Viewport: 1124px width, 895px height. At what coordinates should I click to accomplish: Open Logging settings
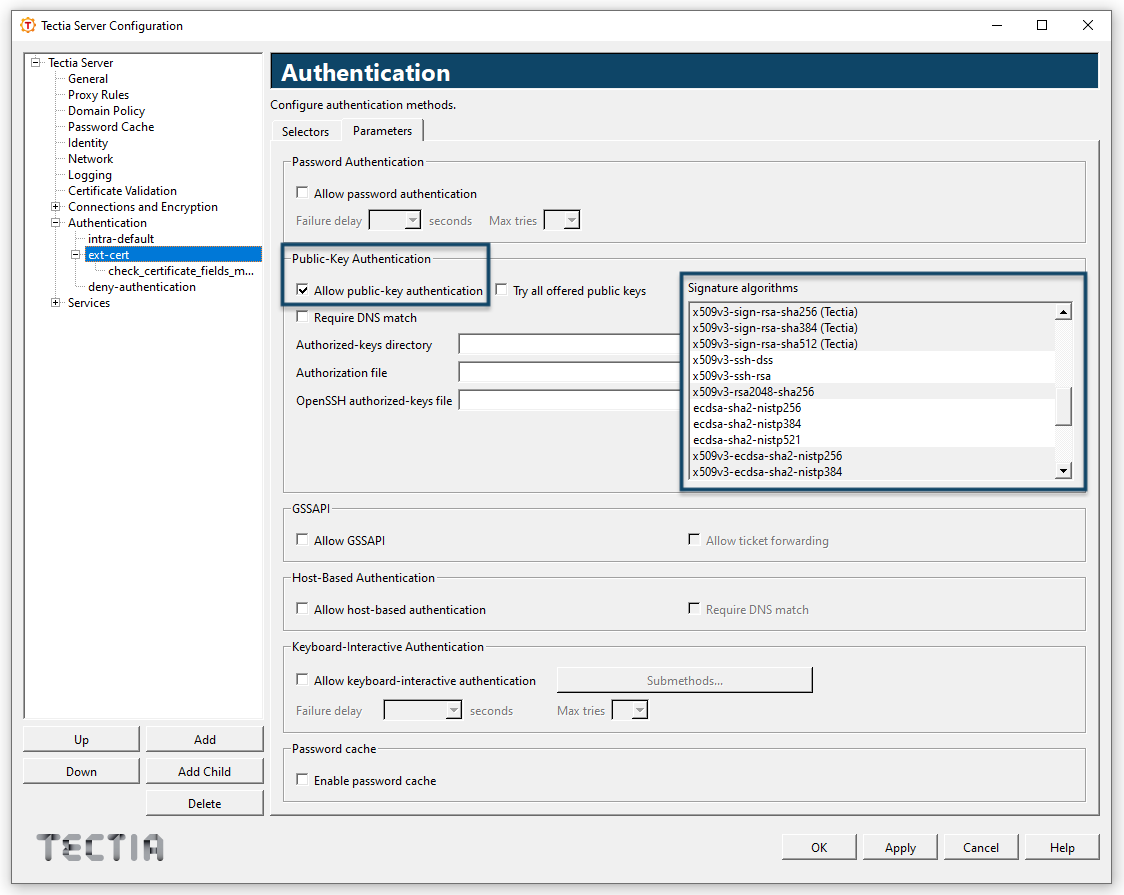click(x=90, y=175)
